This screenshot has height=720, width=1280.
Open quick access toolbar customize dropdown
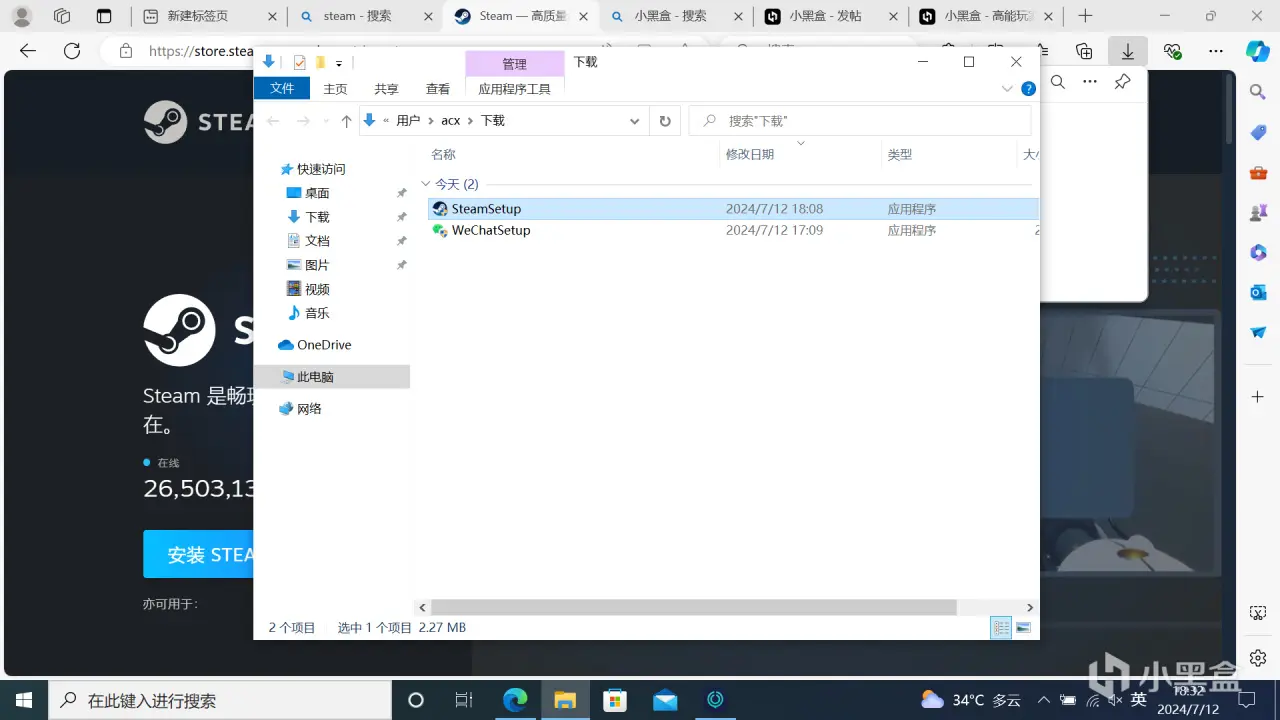(340, 62)
